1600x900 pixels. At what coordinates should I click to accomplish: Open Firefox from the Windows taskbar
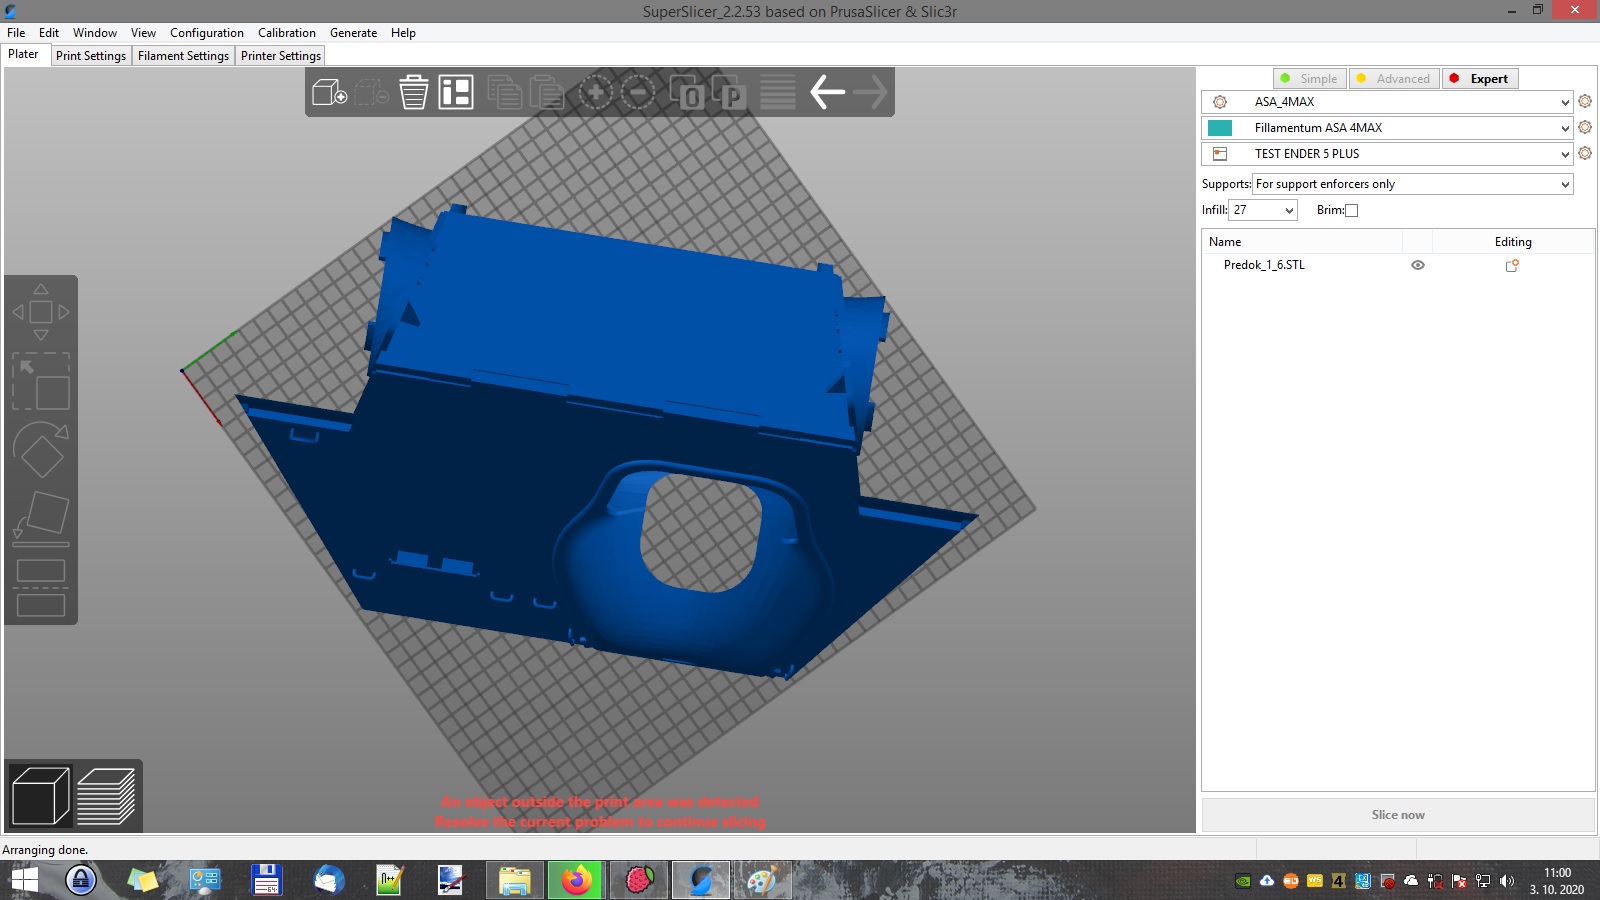[575, 881]
